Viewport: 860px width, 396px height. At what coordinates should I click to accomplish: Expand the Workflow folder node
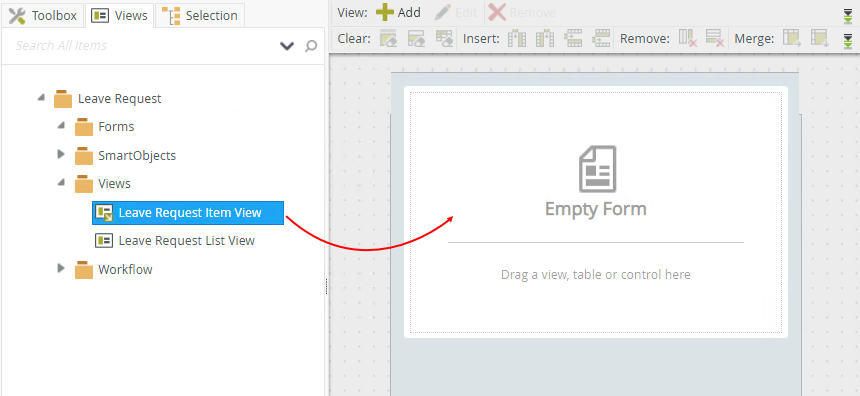pos(61,269)
